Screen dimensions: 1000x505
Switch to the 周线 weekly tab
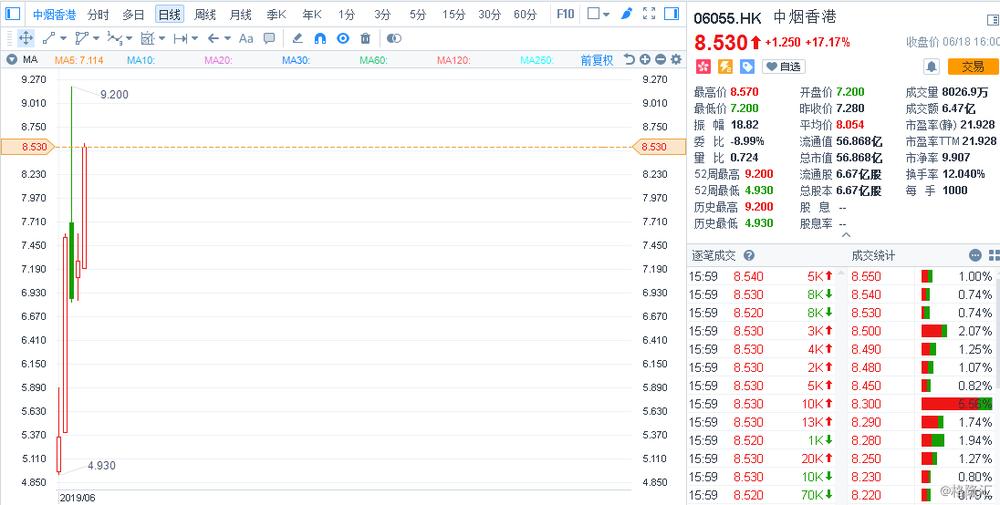(x=205, y=14)
